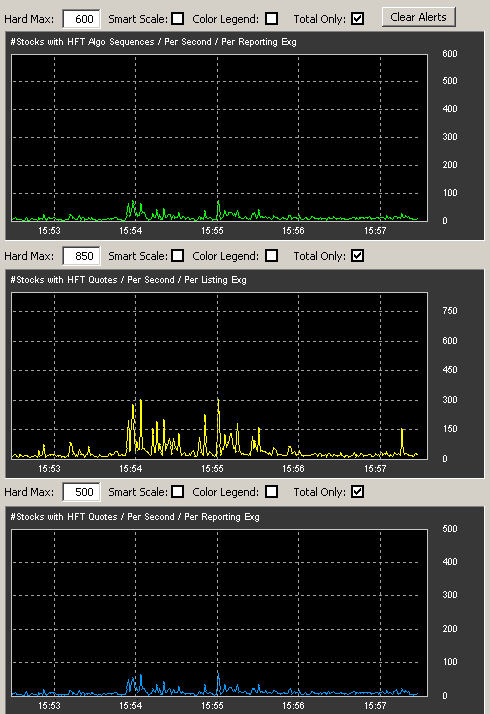
Task: Enable Smart Scale for the Algo Sequences chart
Action: pyautogui.click(x=178, y=19)
